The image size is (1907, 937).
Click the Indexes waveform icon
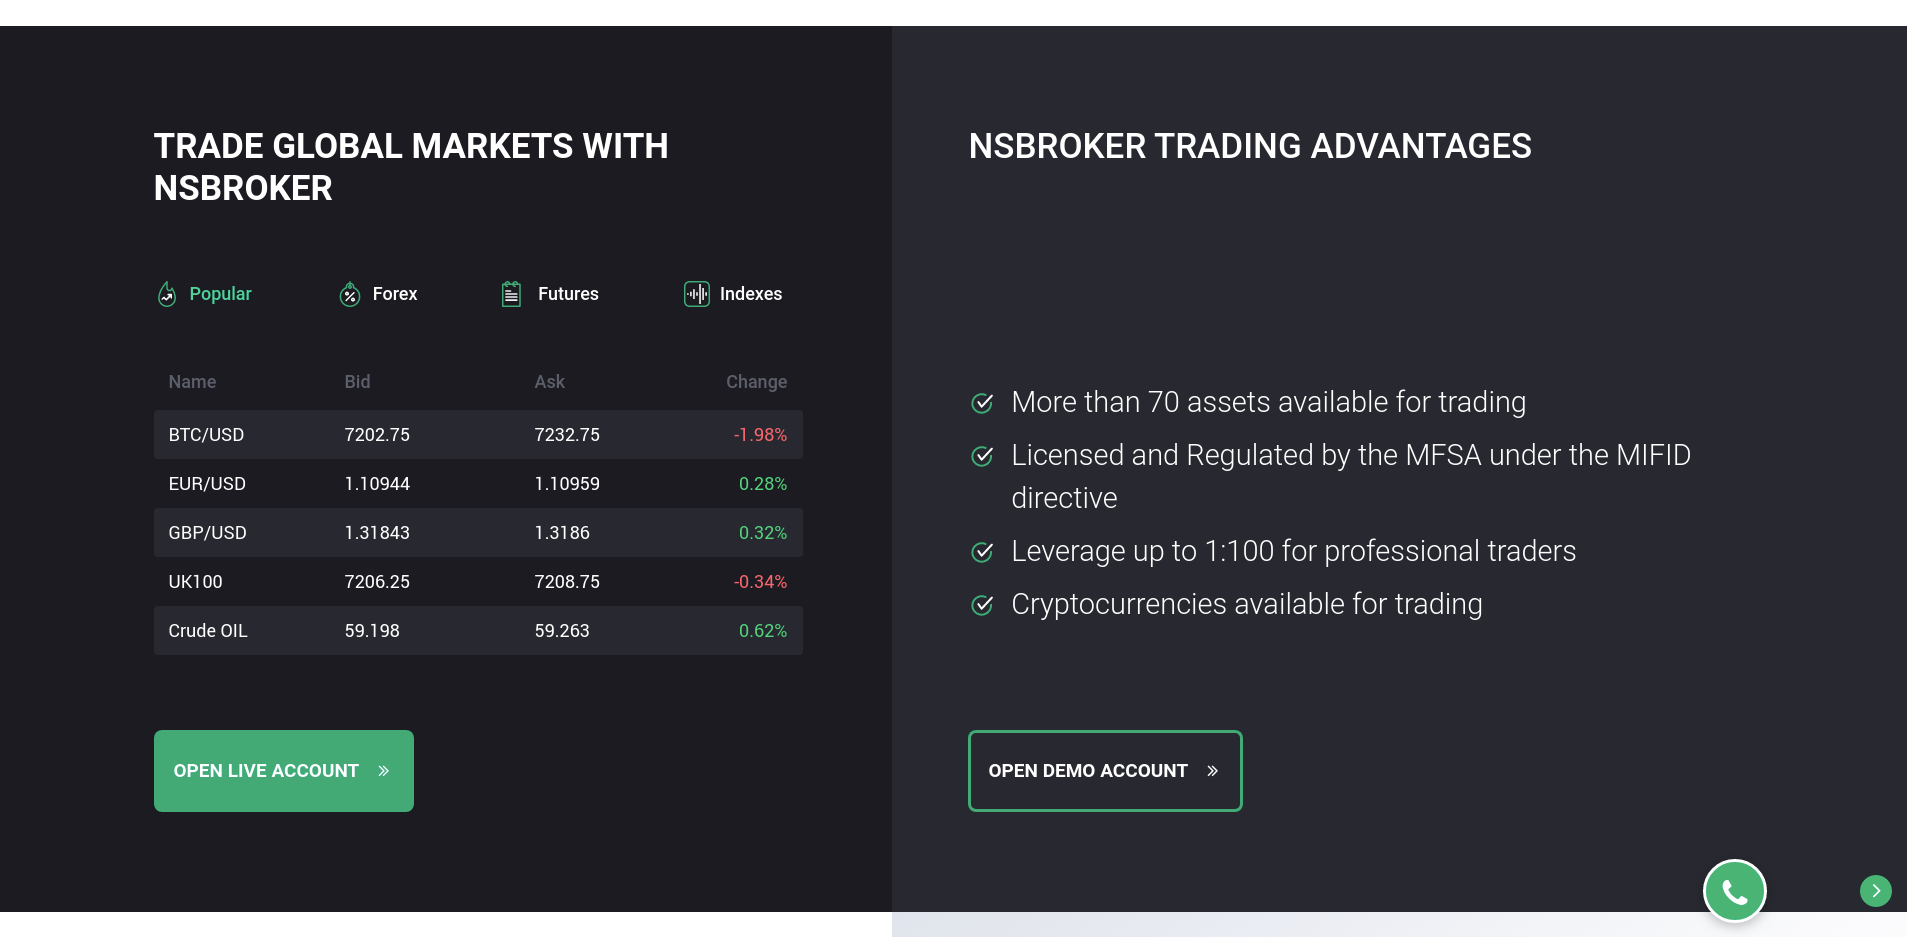coord(697,294)
